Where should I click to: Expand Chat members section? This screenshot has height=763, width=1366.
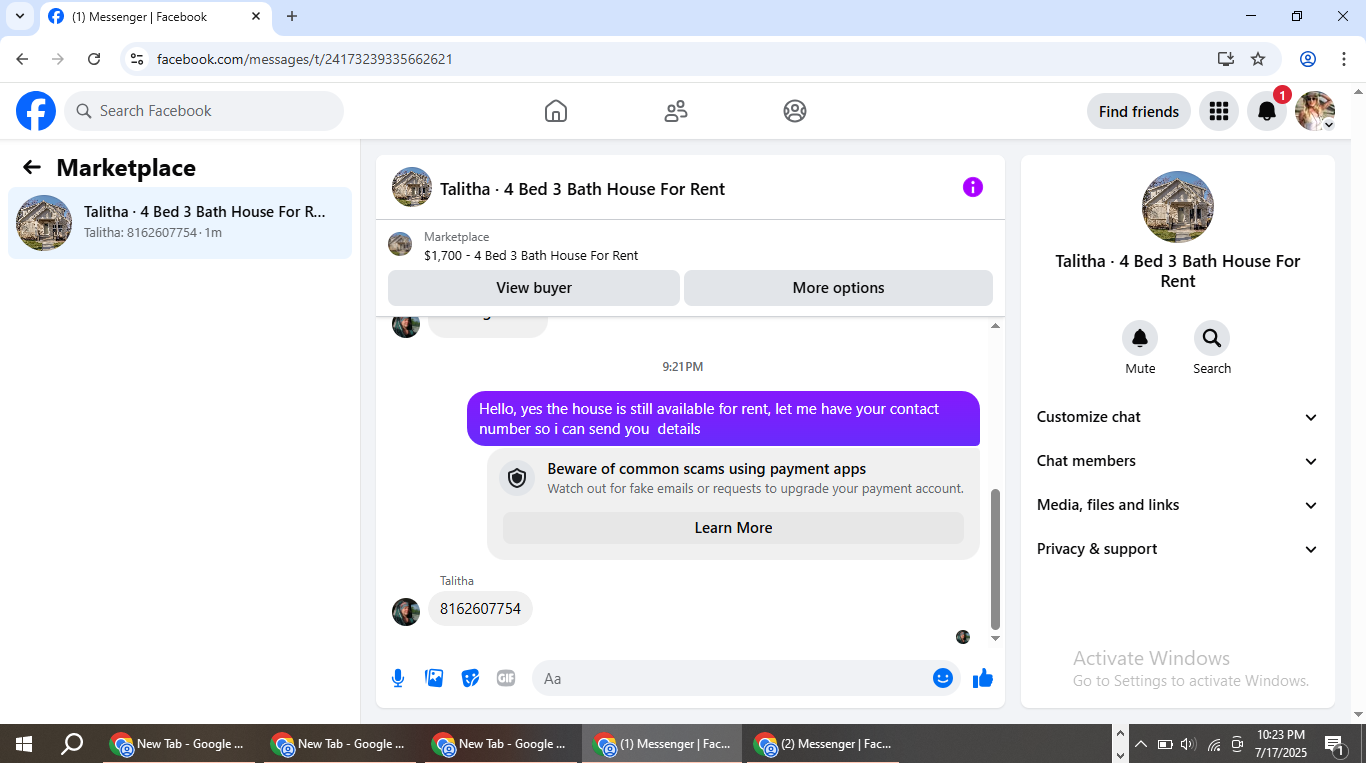[x=1178, y=461]
